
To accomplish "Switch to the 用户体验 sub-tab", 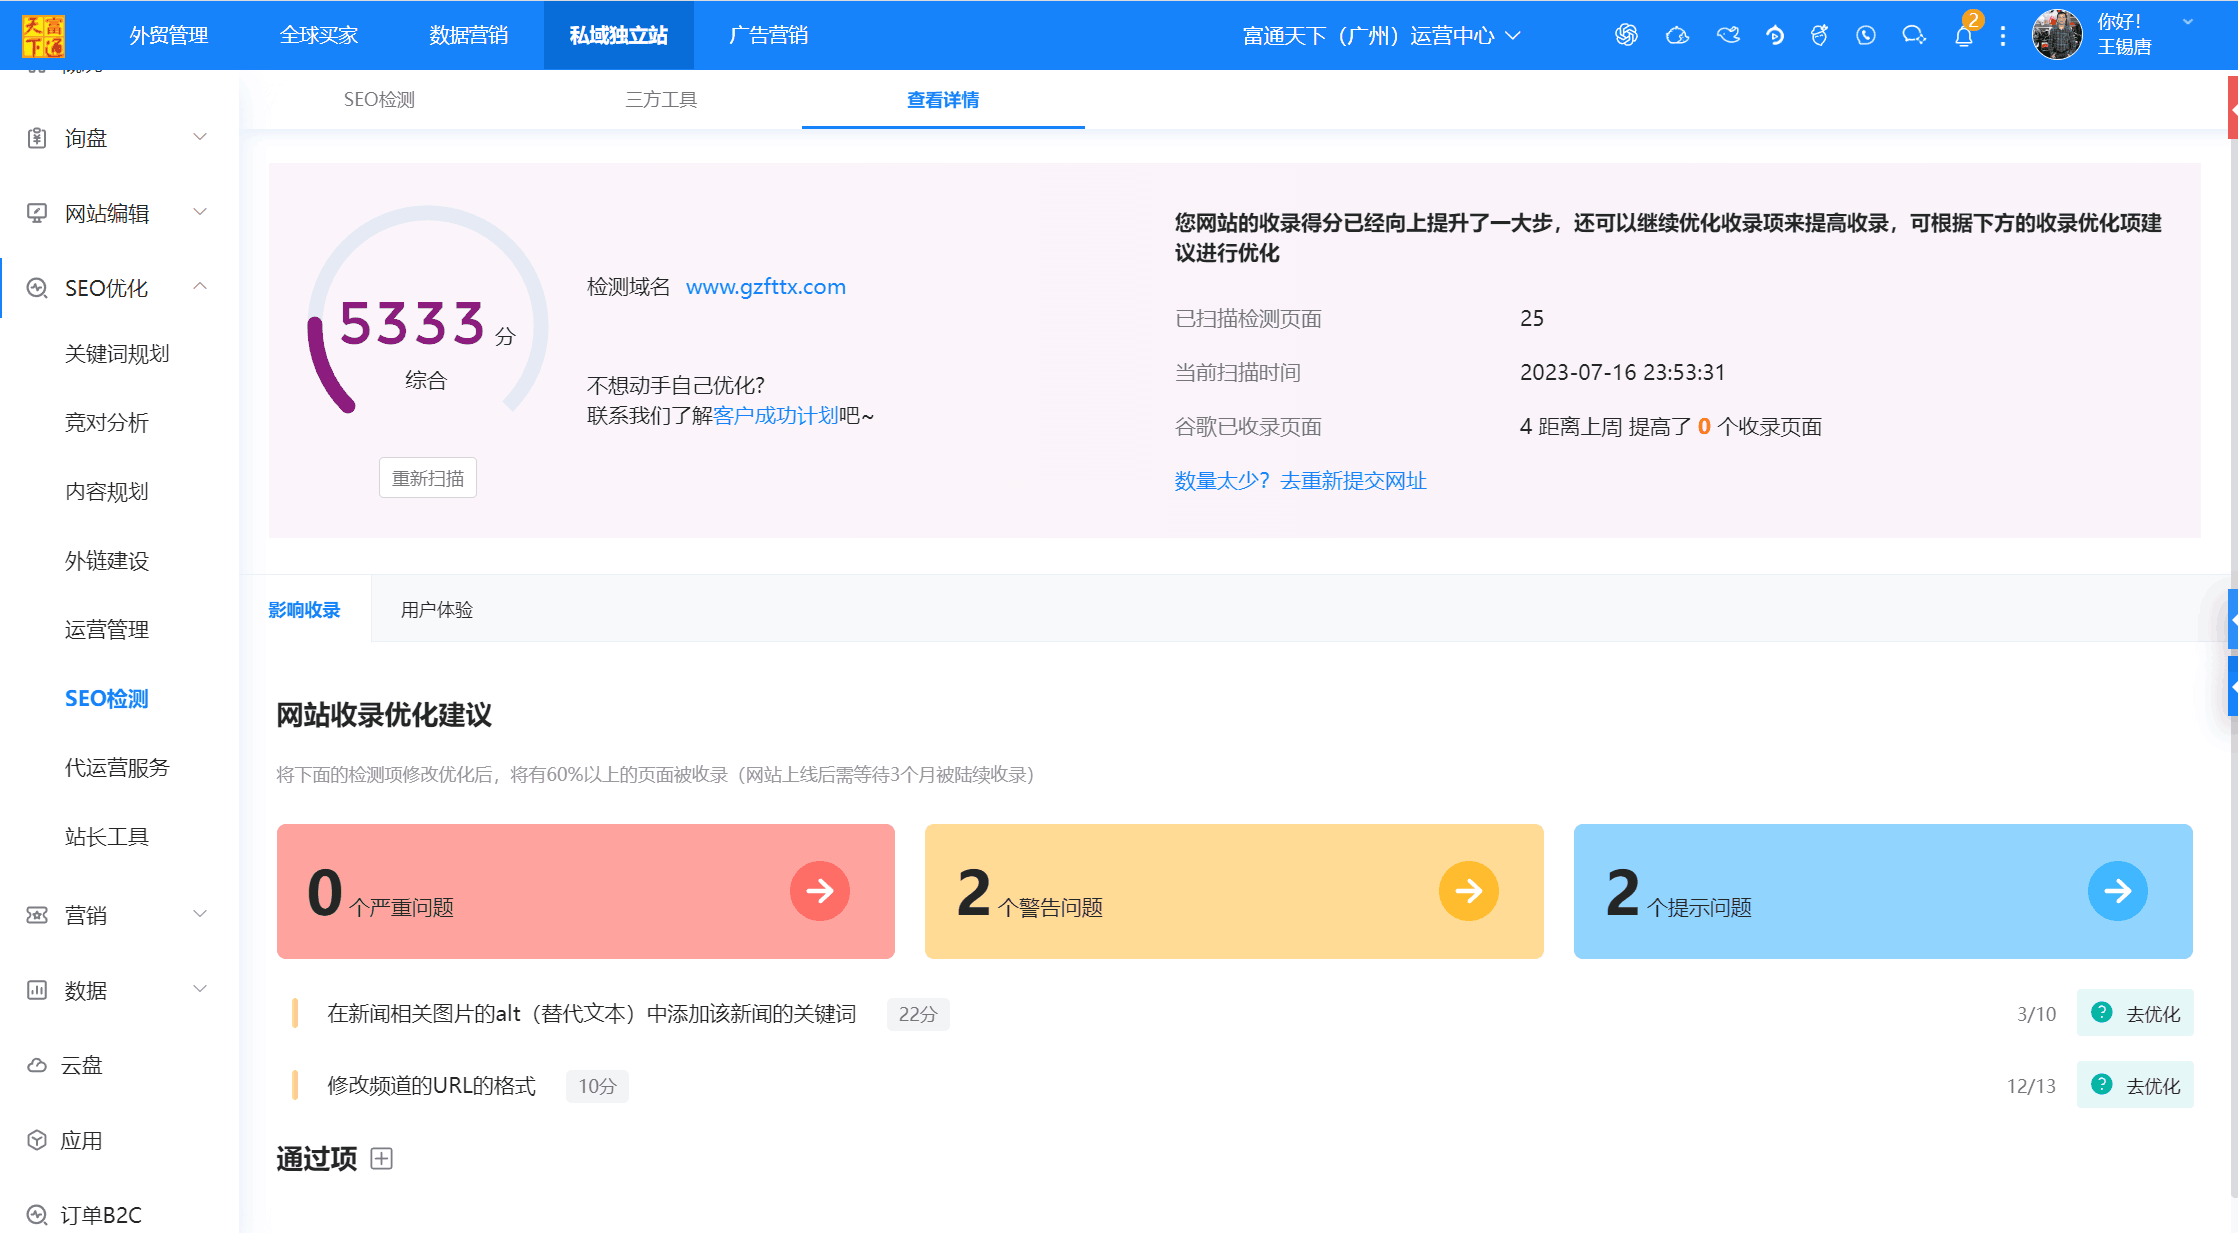I will 437,609.
